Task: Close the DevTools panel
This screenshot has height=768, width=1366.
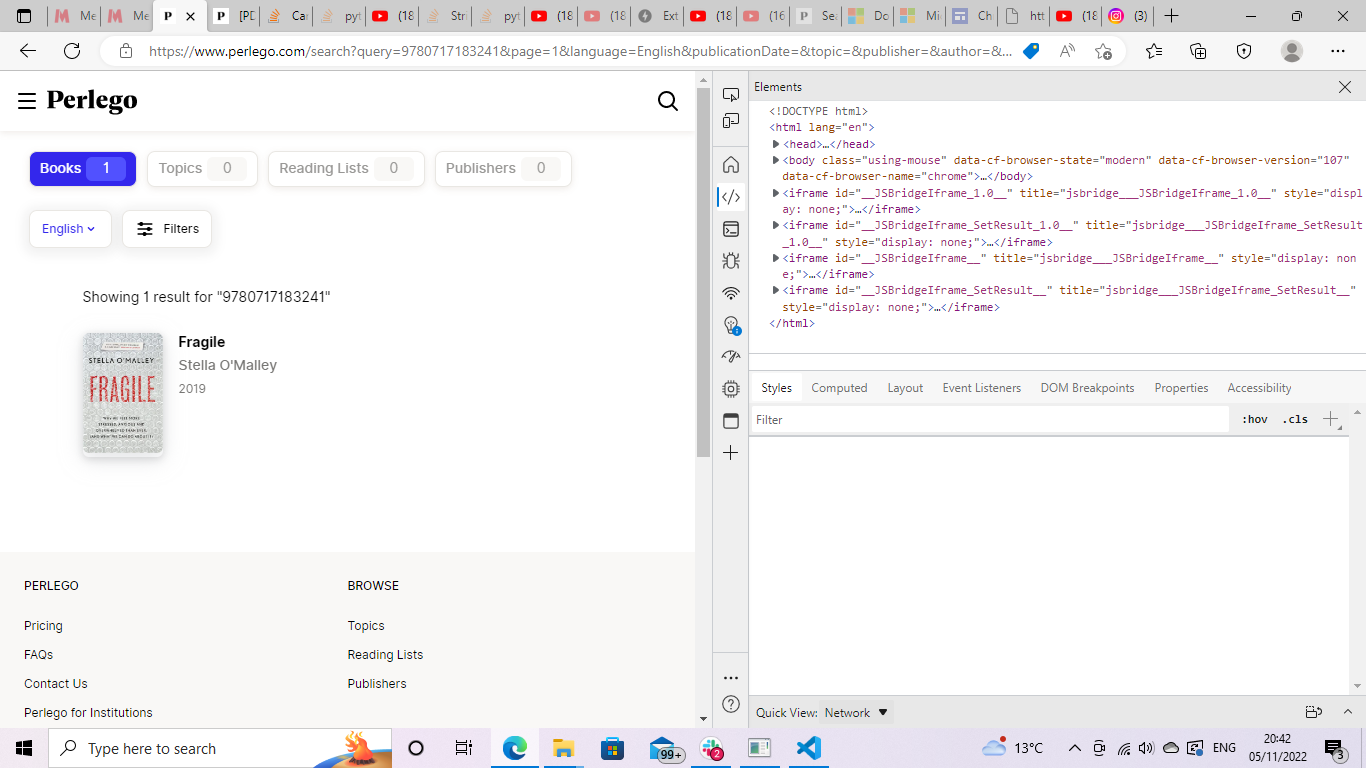Action: click(1345, 87)
